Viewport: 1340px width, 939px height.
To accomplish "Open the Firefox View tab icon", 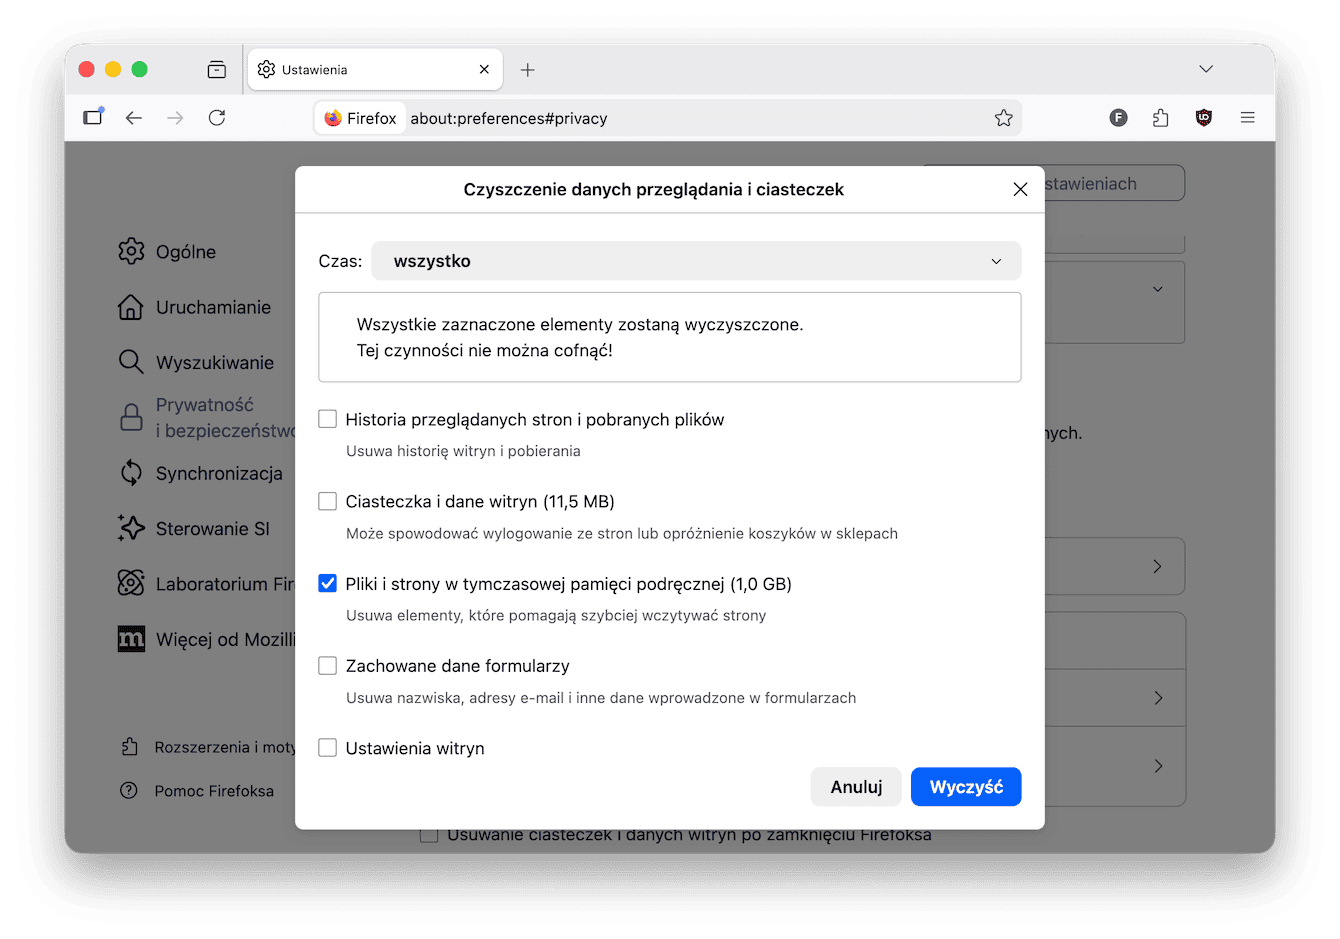I will tap(216, 69).
